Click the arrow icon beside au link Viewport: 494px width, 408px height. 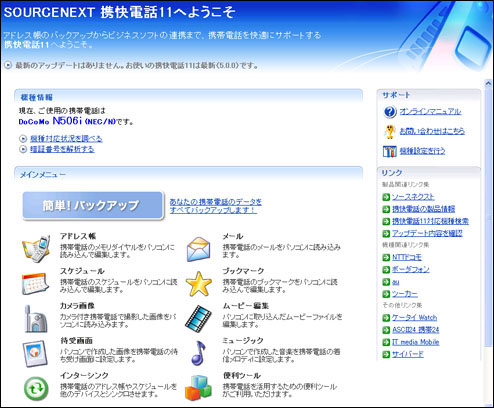[x=386, y=282]
